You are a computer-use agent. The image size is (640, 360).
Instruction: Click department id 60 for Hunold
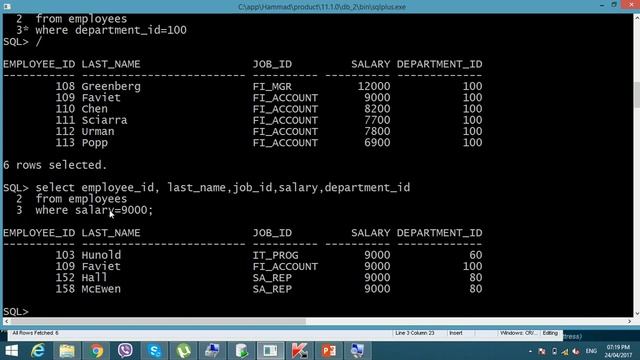click(476, 255)
